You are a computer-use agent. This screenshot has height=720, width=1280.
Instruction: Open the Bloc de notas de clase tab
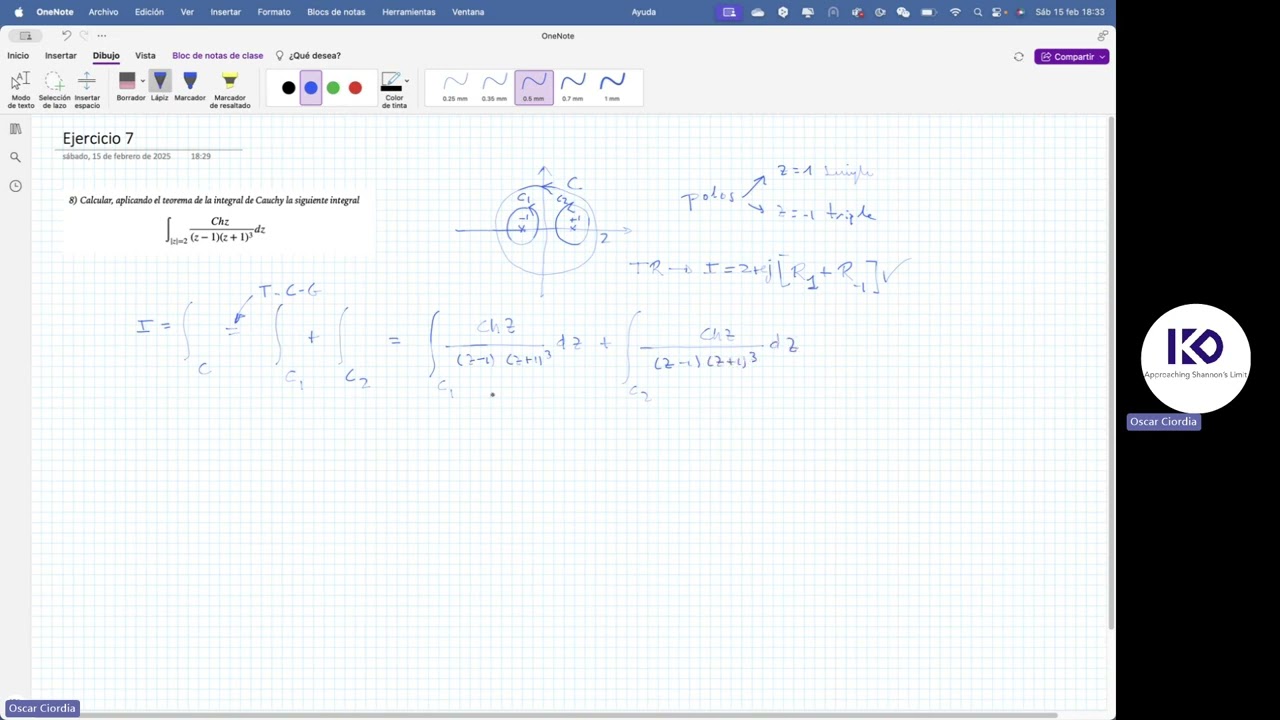(x=218, y=56)
